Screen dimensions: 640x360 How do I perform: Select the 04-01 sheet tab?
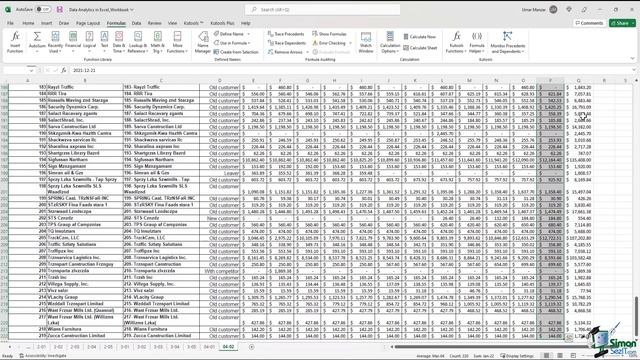point(209,347)
